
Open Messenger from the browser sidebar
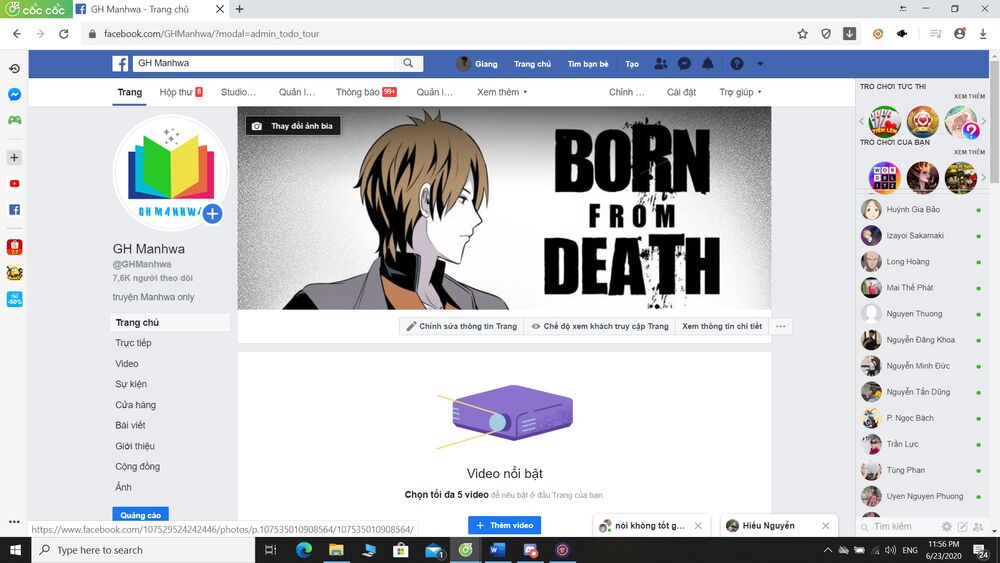click(14, 94)
